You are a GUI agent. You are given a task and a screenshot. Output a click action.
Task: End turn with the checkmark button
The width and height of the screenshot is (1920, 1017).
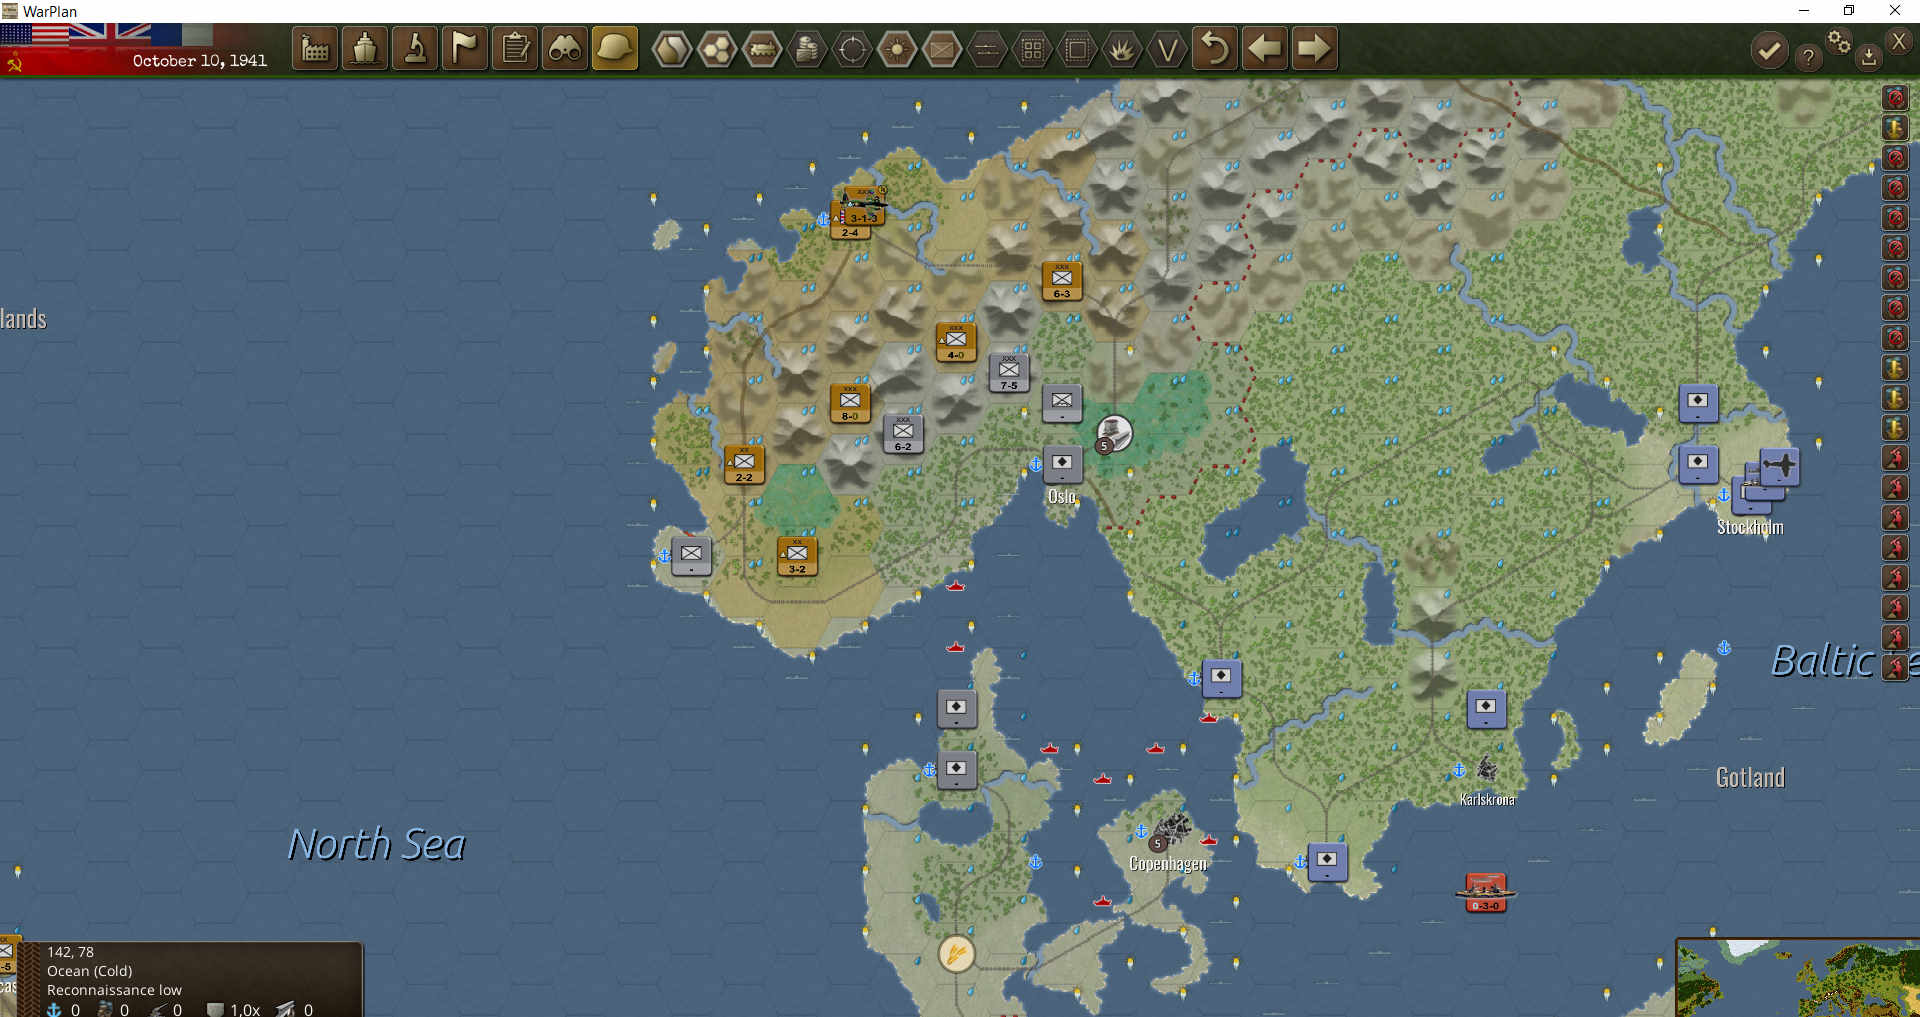pyautogui.click(x=1769, y=50)
